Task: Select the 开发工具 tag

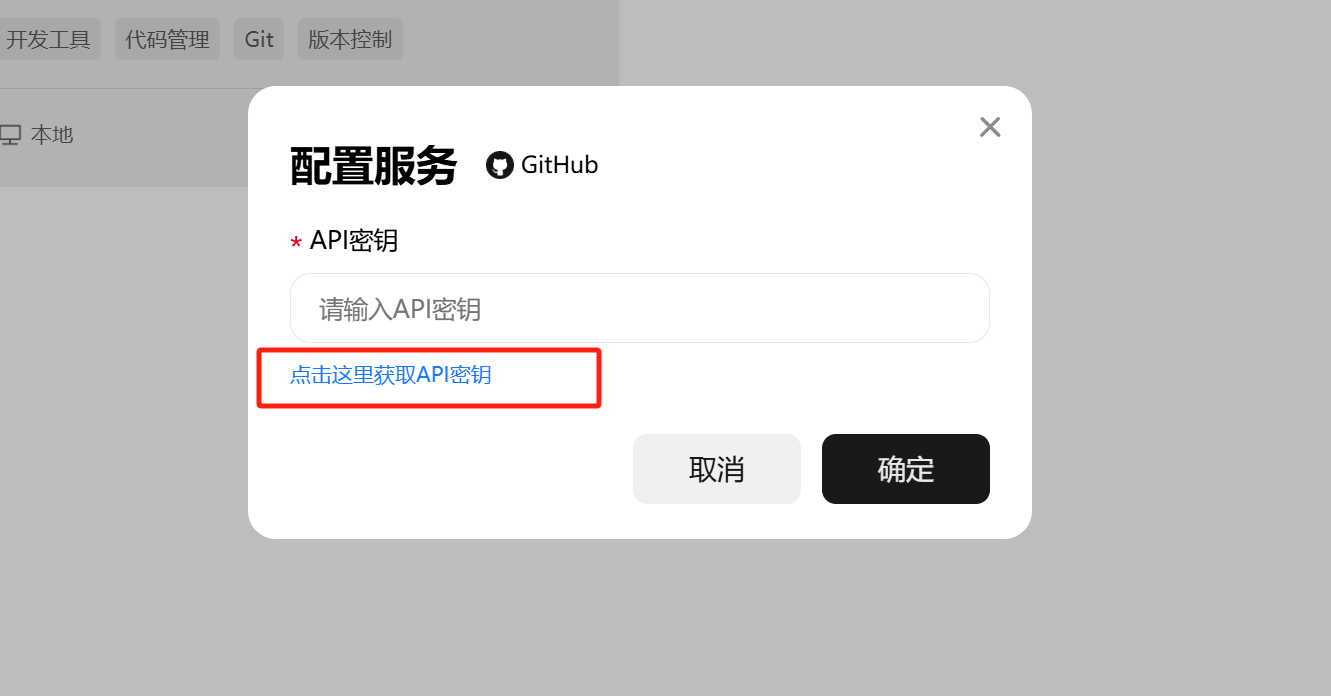Action: 48,39
